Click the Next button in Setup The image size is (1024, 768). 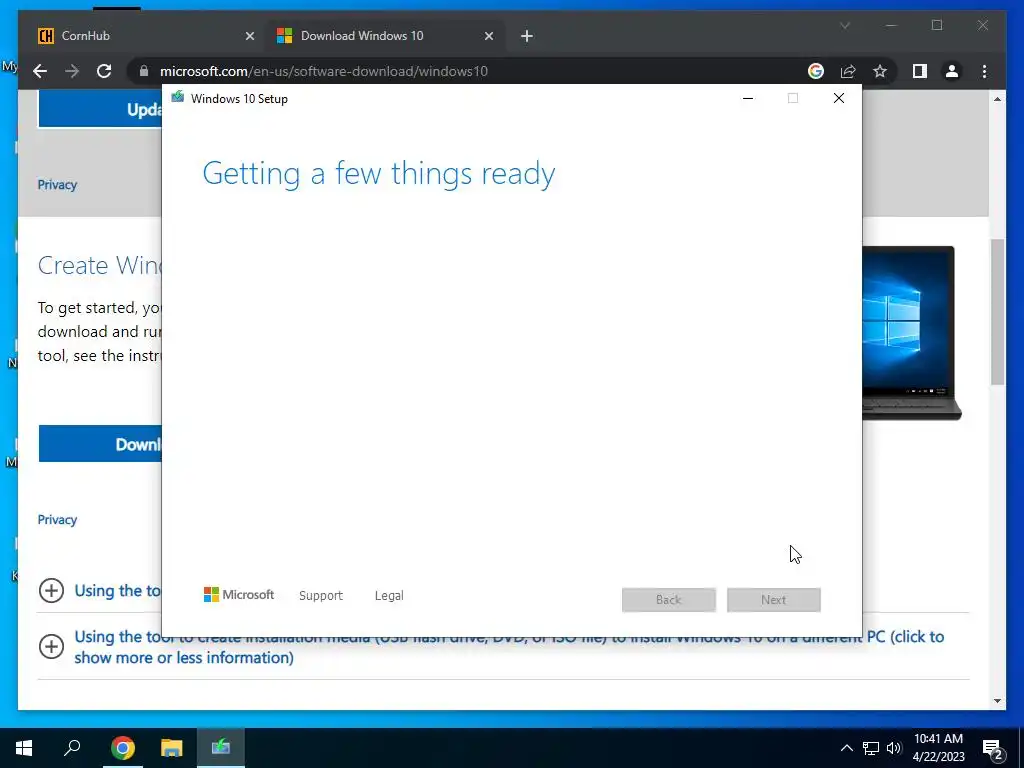tap(774, 600)
